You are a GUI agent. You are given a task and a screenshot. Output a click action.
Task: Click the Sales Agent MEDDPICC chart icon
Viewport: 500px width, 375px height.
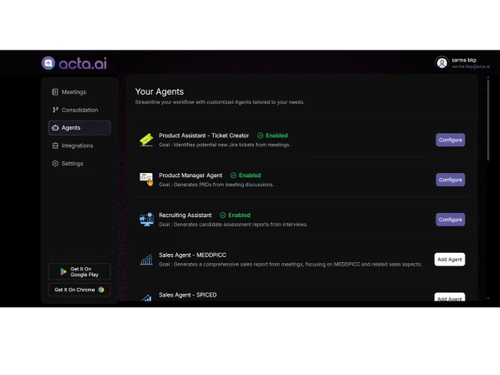click(146, 259)
